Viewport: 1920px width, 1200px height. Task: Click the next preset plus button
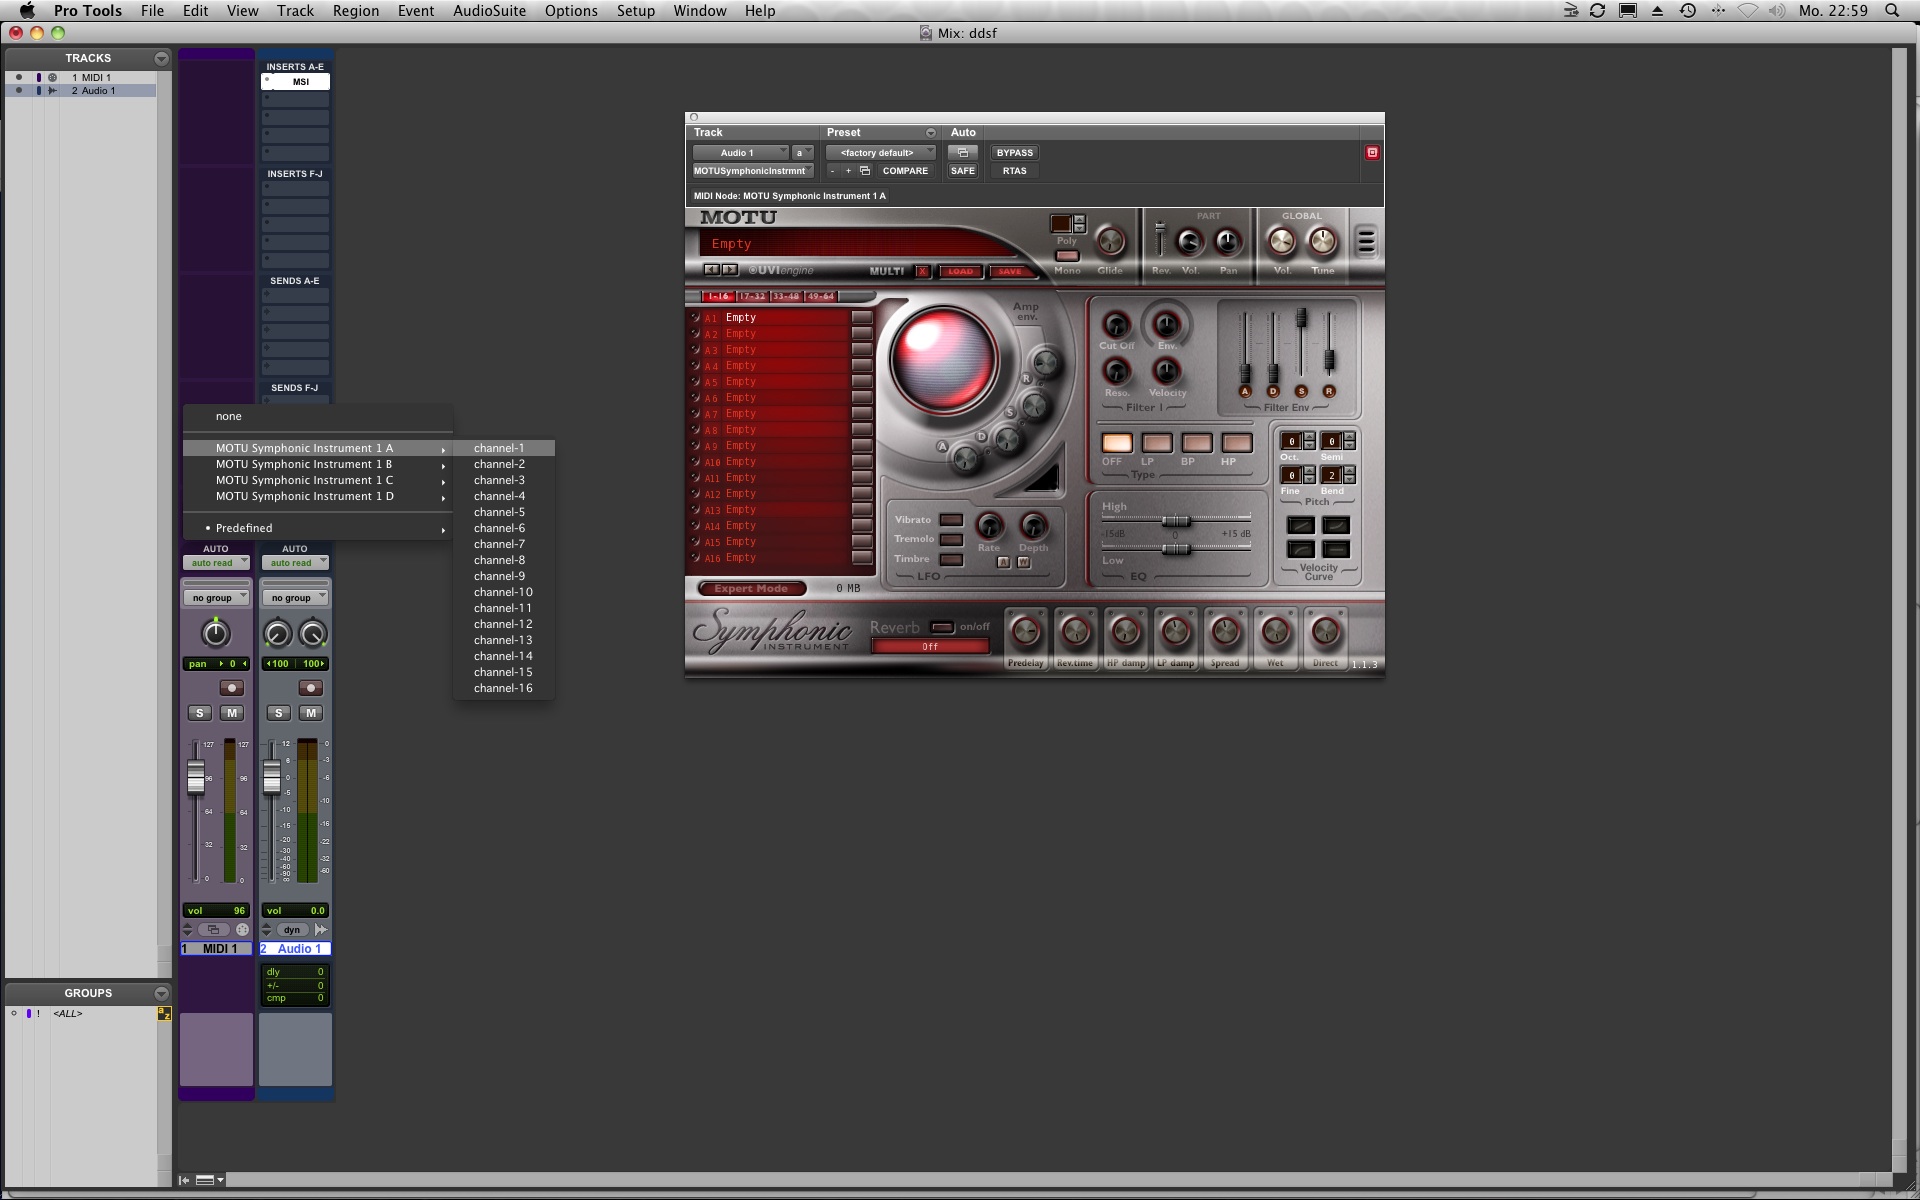coord(848,171)
